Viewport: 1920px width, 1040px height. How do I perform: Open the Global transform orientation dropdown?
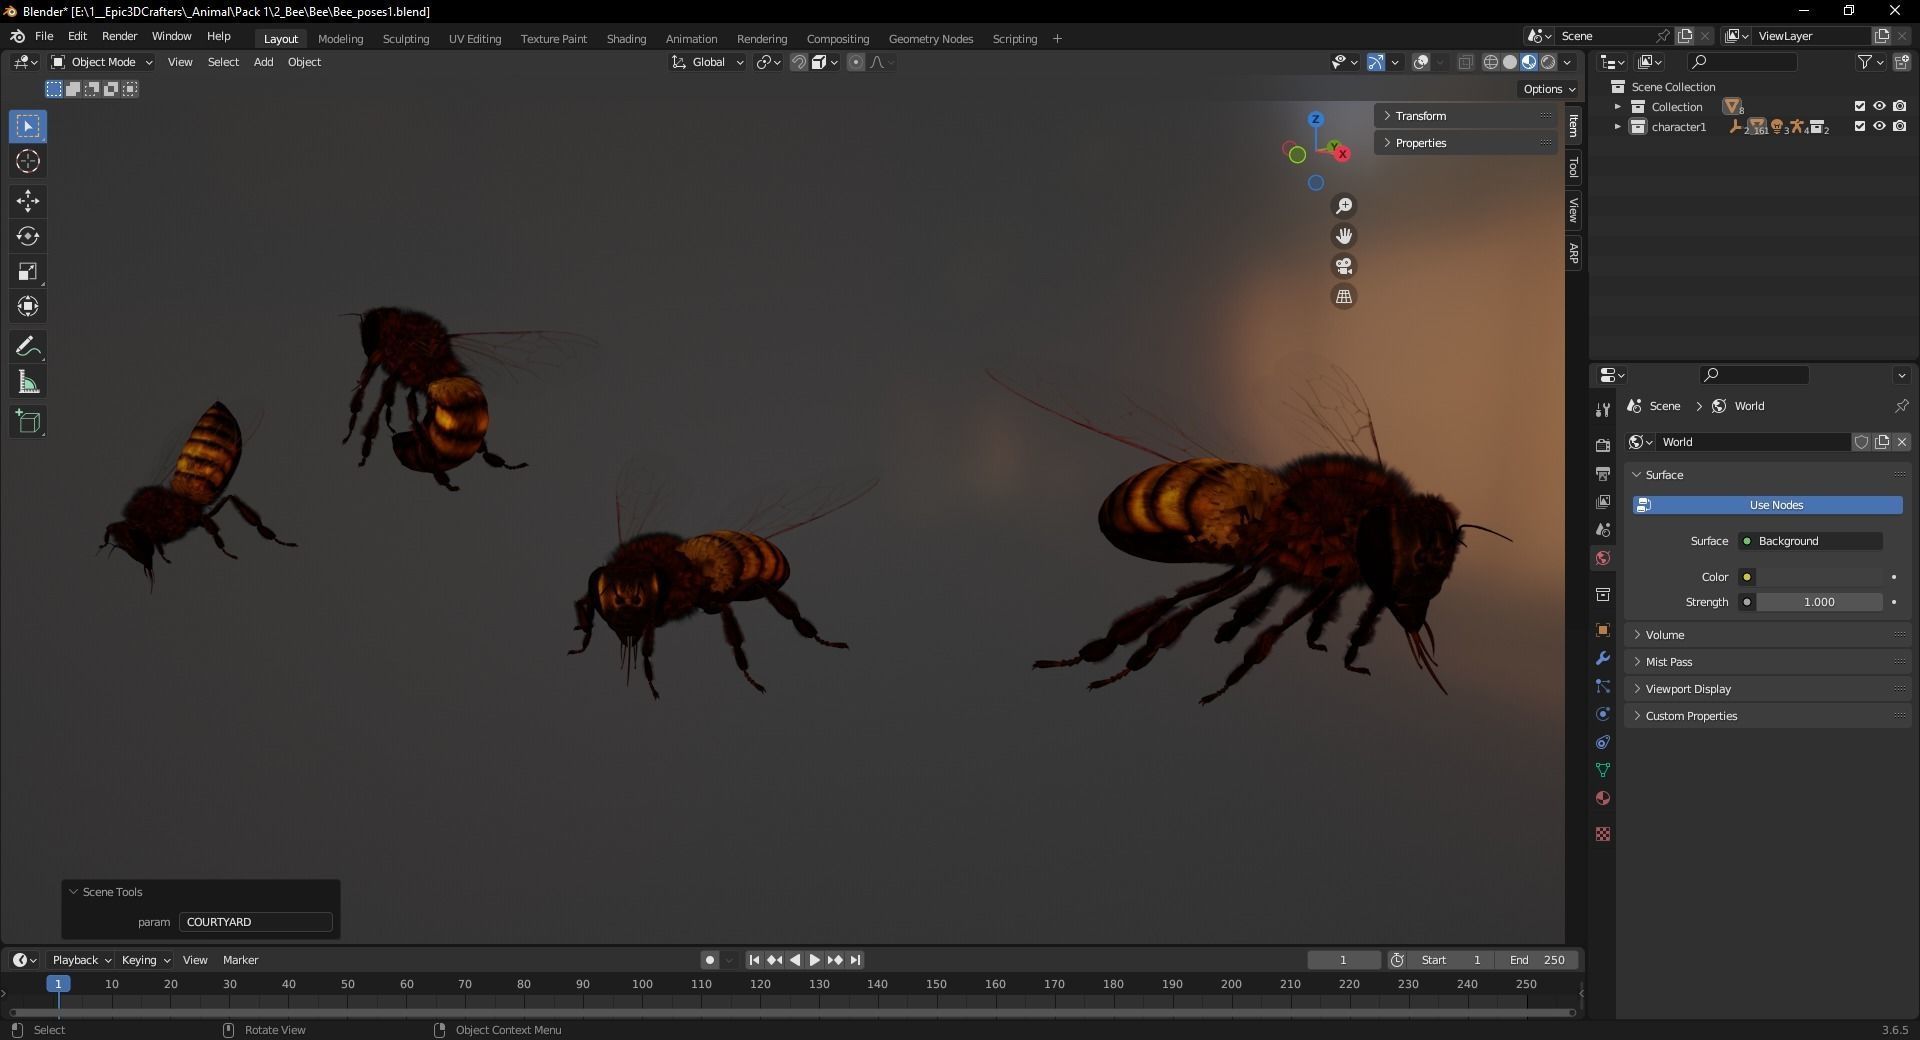708,62
